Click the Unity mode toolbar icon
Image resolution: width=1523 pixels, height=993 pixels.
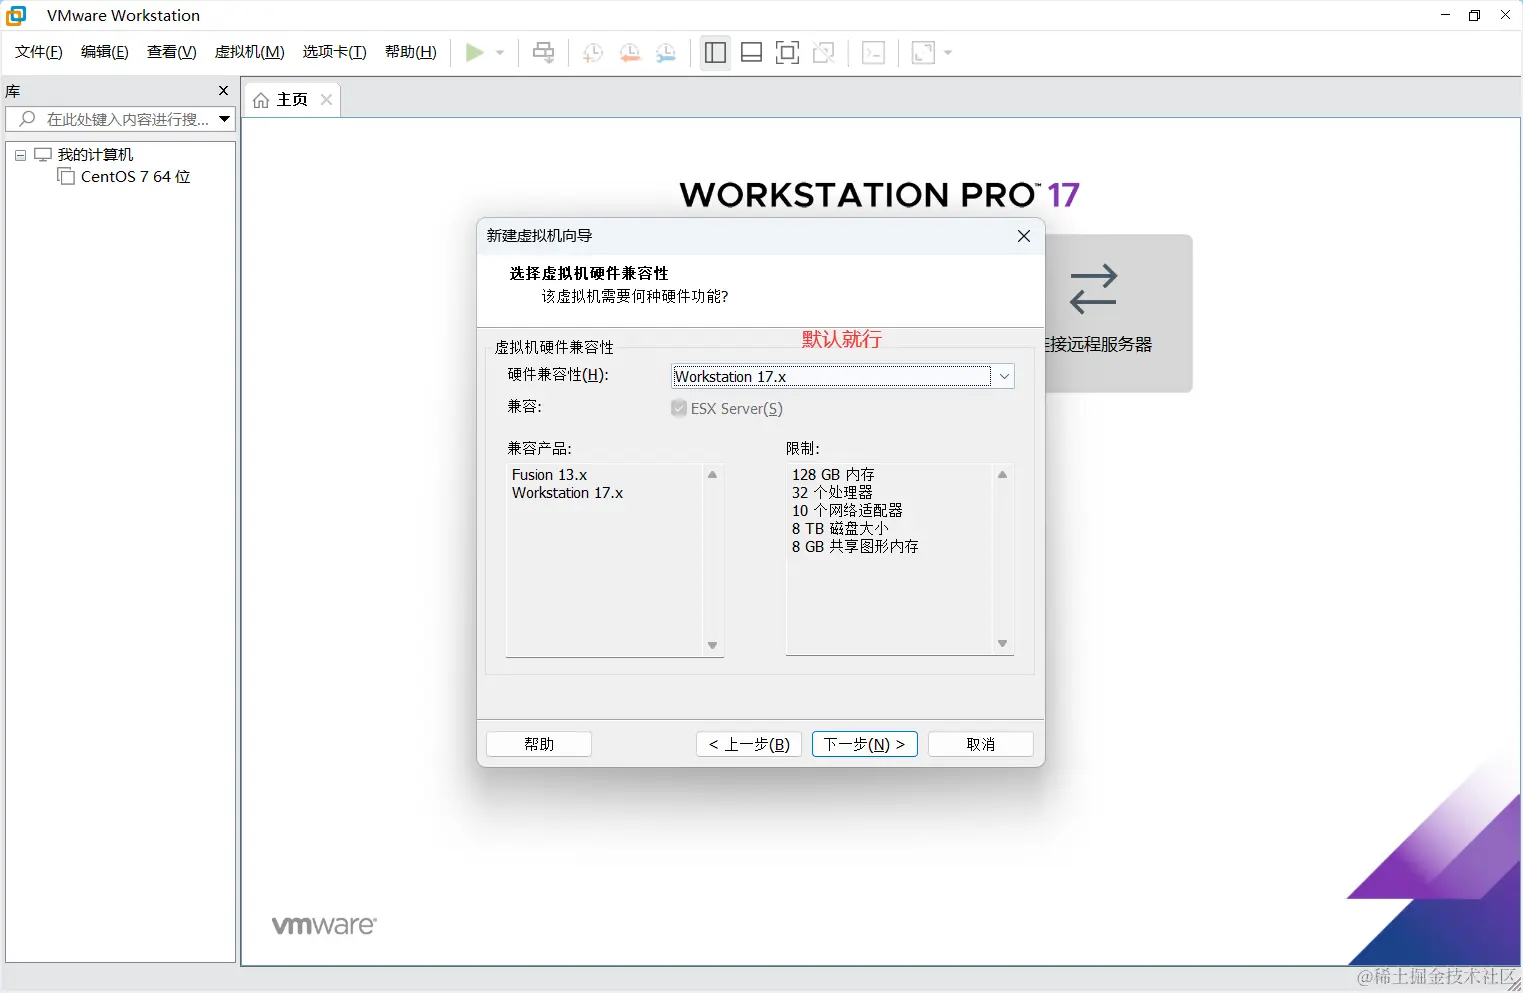tap(824, 53)
